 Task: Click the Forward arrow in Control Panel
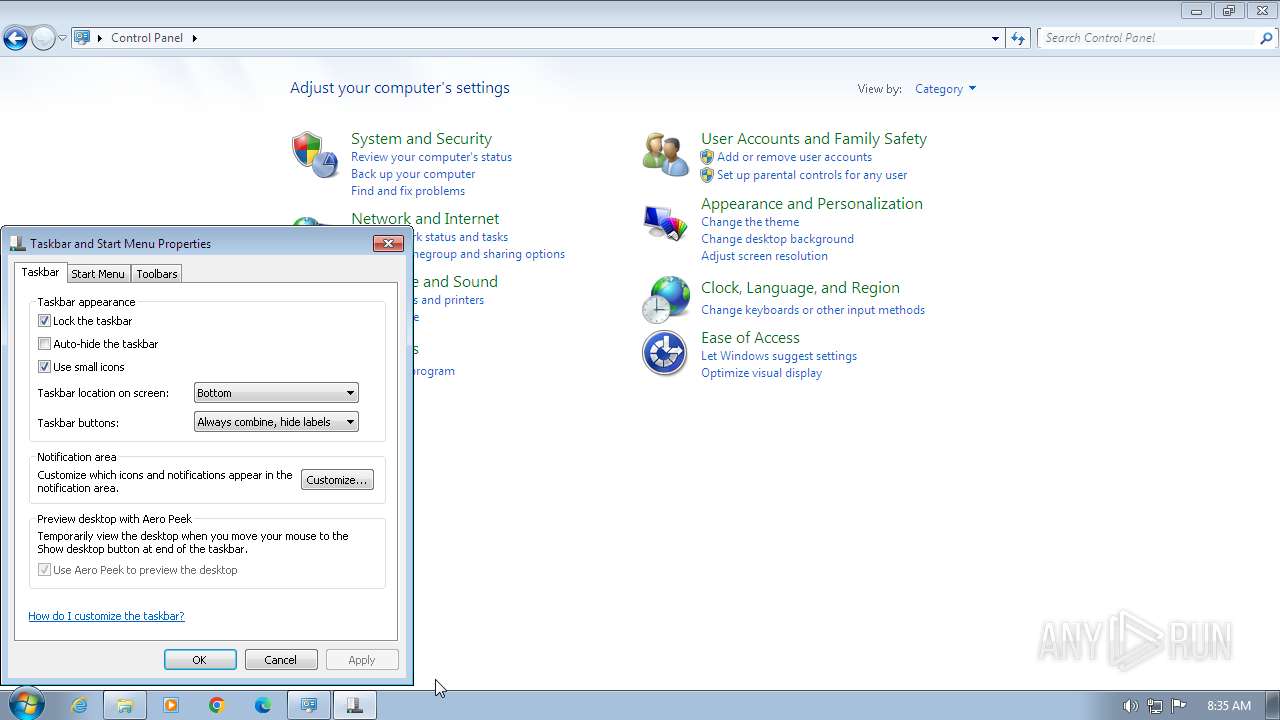43,39
